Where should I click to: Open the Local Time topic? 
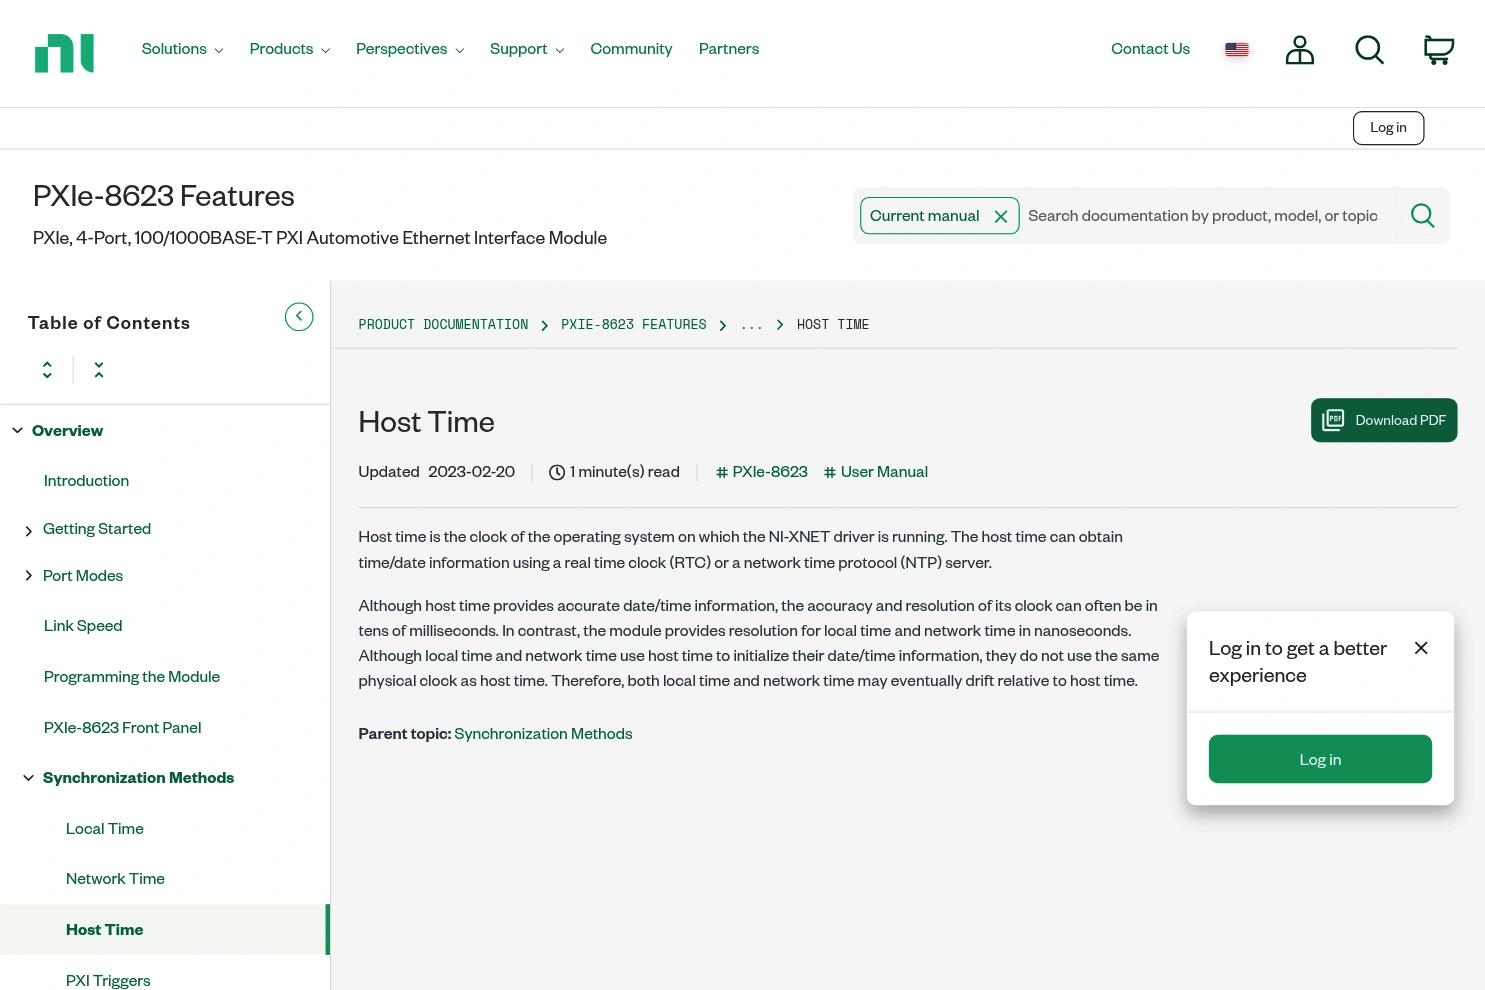[x=105, y=829]
